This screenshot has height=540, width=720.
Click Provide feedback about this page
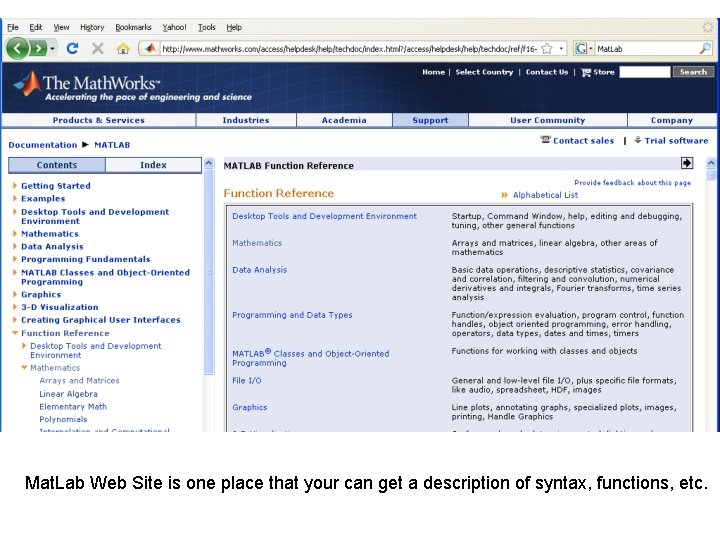[632, 183]
